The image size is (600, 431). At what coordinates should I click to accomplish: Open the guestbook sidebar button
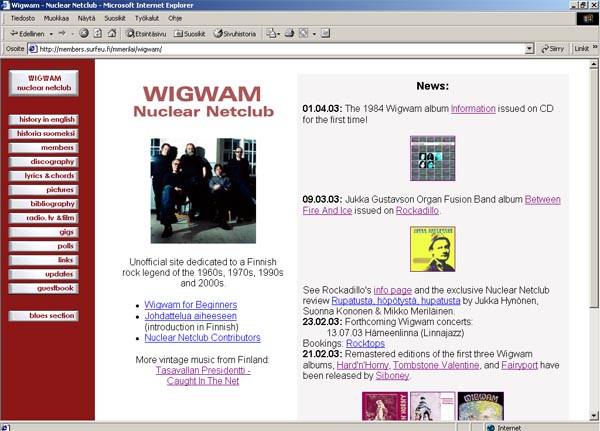coord(44,289)
